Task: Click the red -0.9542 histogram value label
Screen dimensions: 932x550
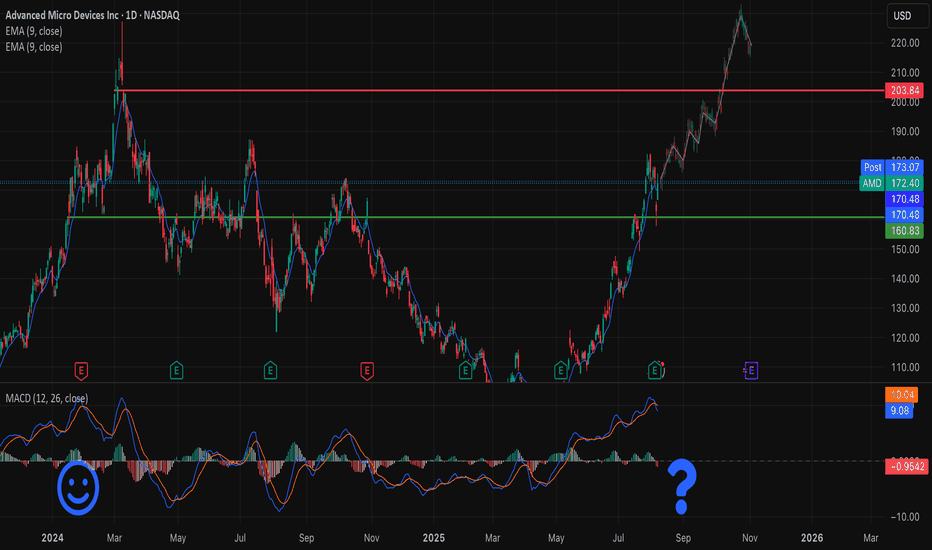Action: [x=906, y=466]
